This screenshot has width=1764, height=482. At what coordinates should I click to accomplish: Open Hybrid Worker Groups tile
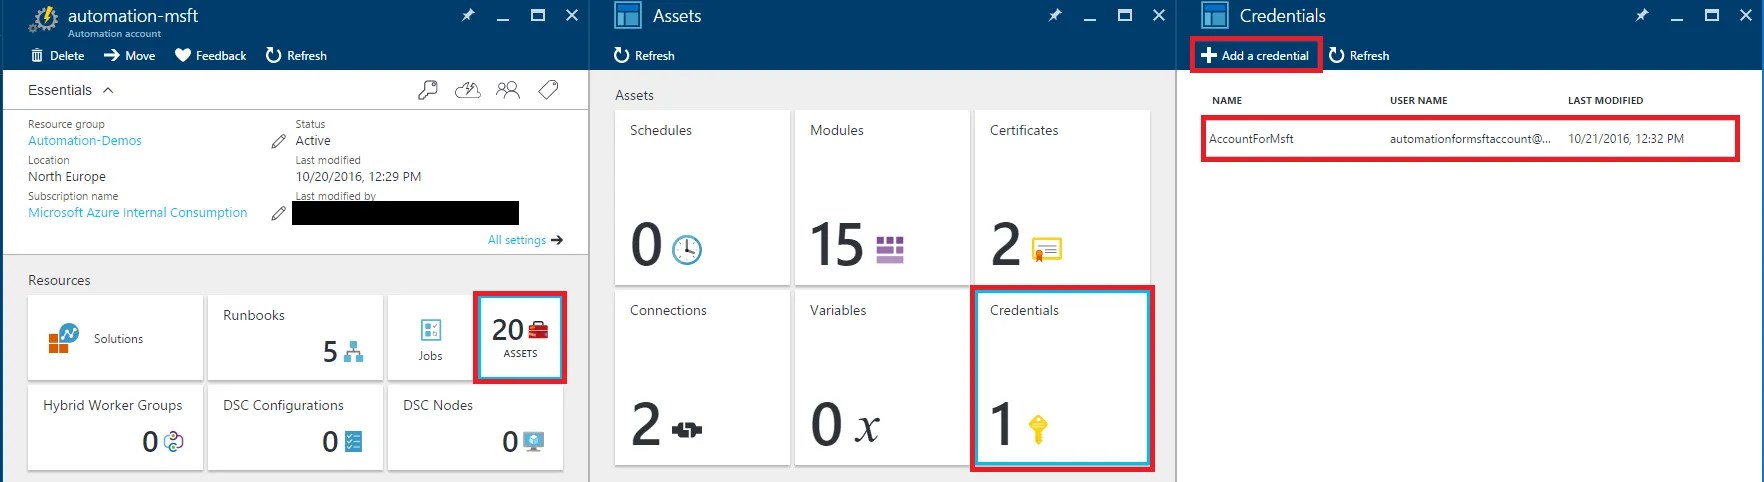[115, 427]
